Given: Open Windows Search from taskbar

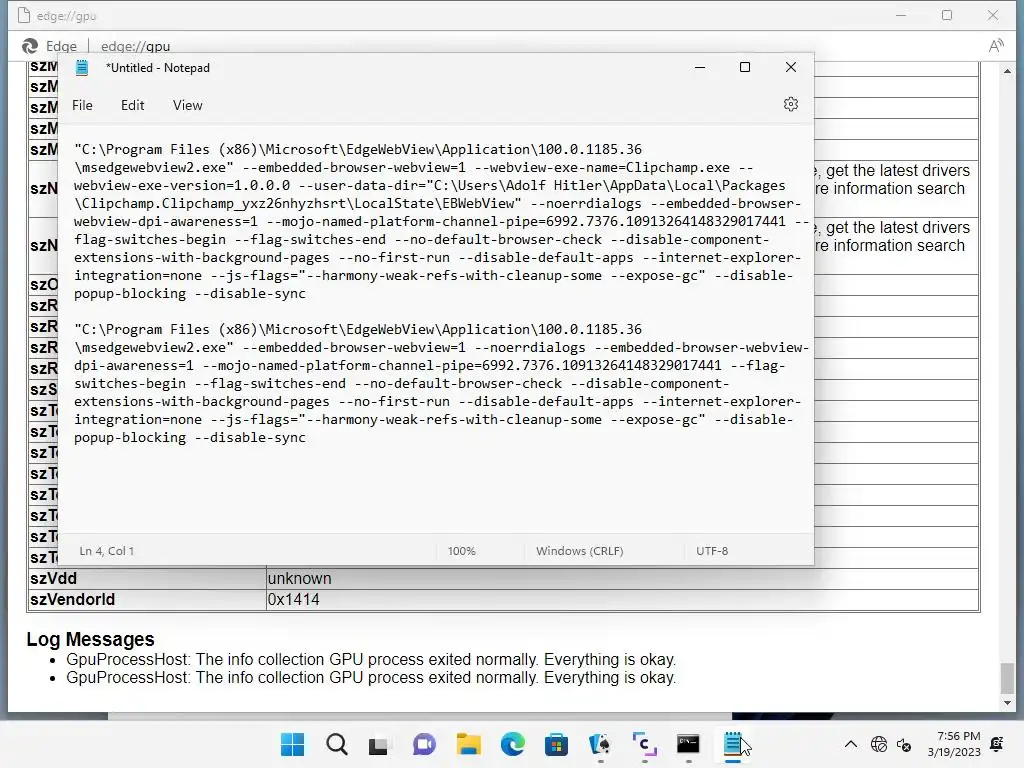Looking at the screenshot, I should pyautogui.click(x=337, y=744).
